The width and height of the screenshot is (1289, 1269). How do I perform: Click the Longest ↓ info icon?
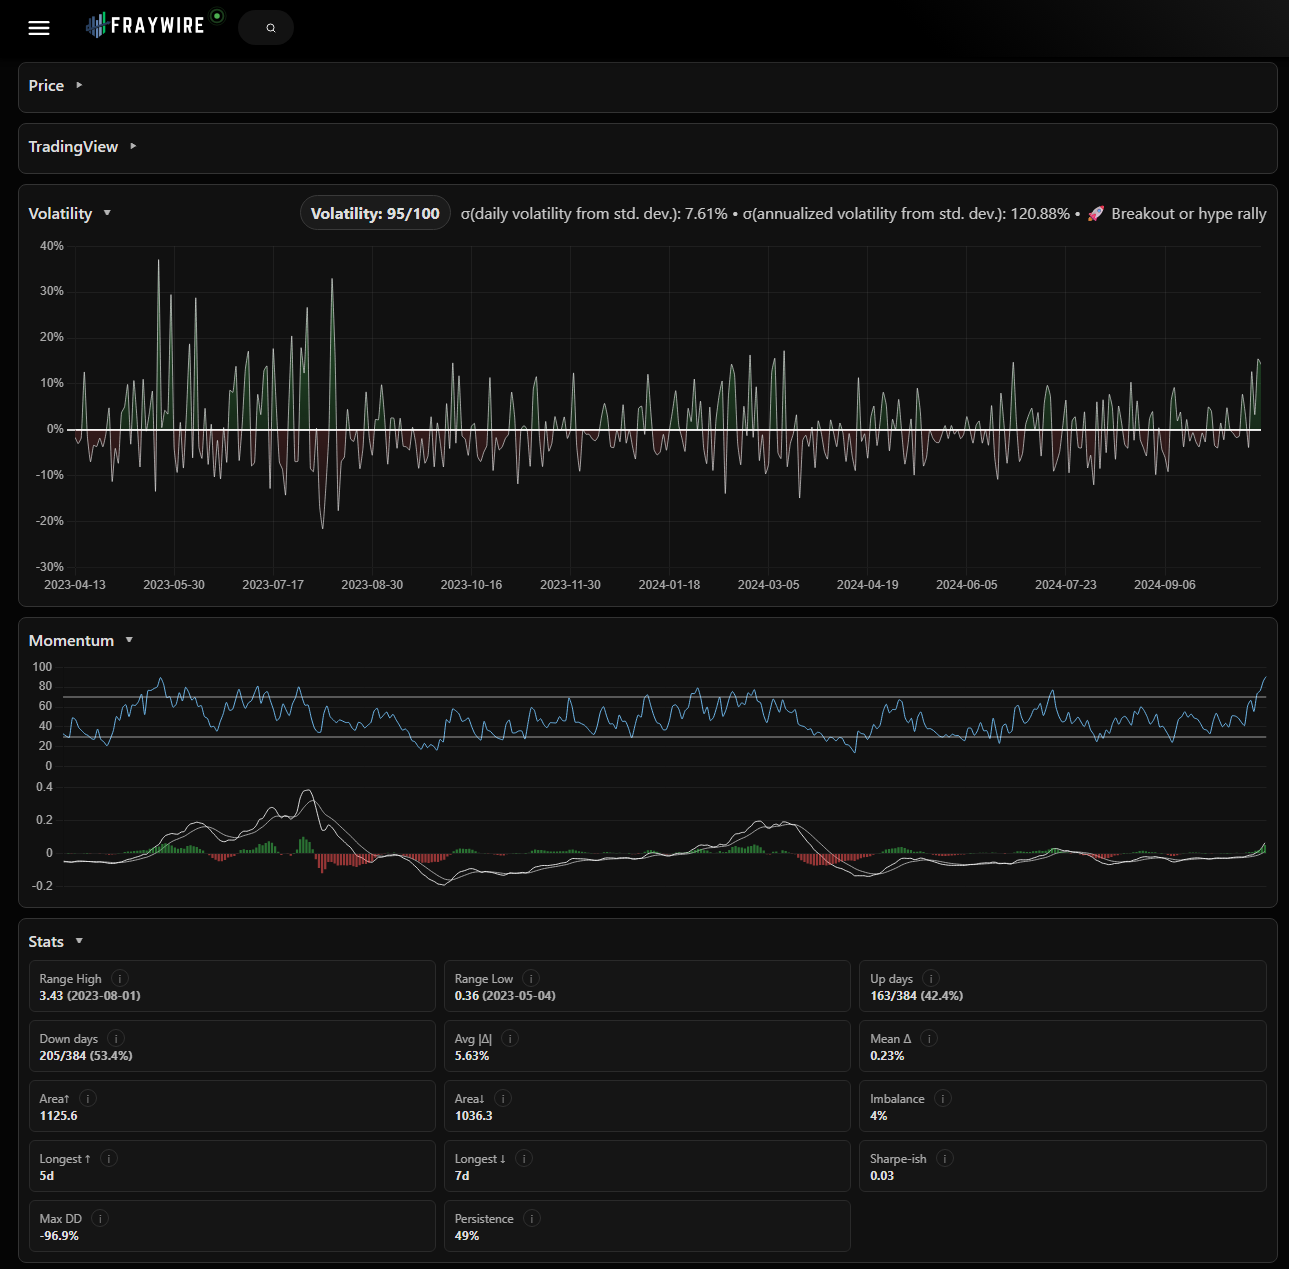coord(524,1159)
